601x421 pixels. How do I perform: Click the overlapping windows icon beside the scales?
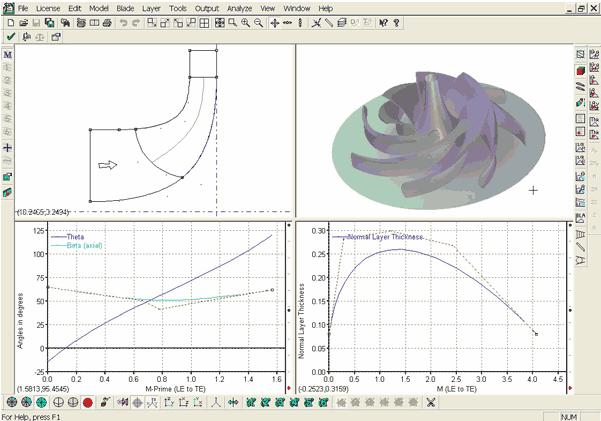click(x=56, y=37)
